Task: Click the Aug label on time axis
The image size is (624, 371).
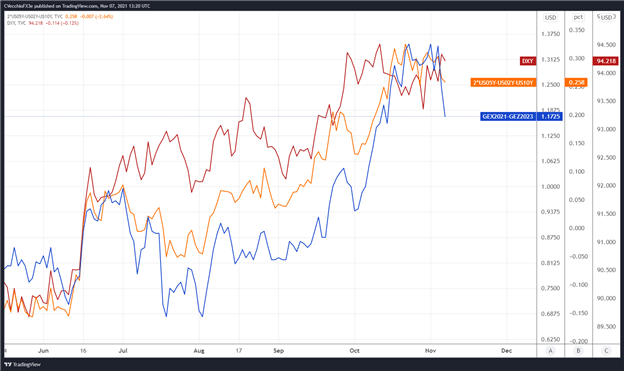Action: (199, 351)
